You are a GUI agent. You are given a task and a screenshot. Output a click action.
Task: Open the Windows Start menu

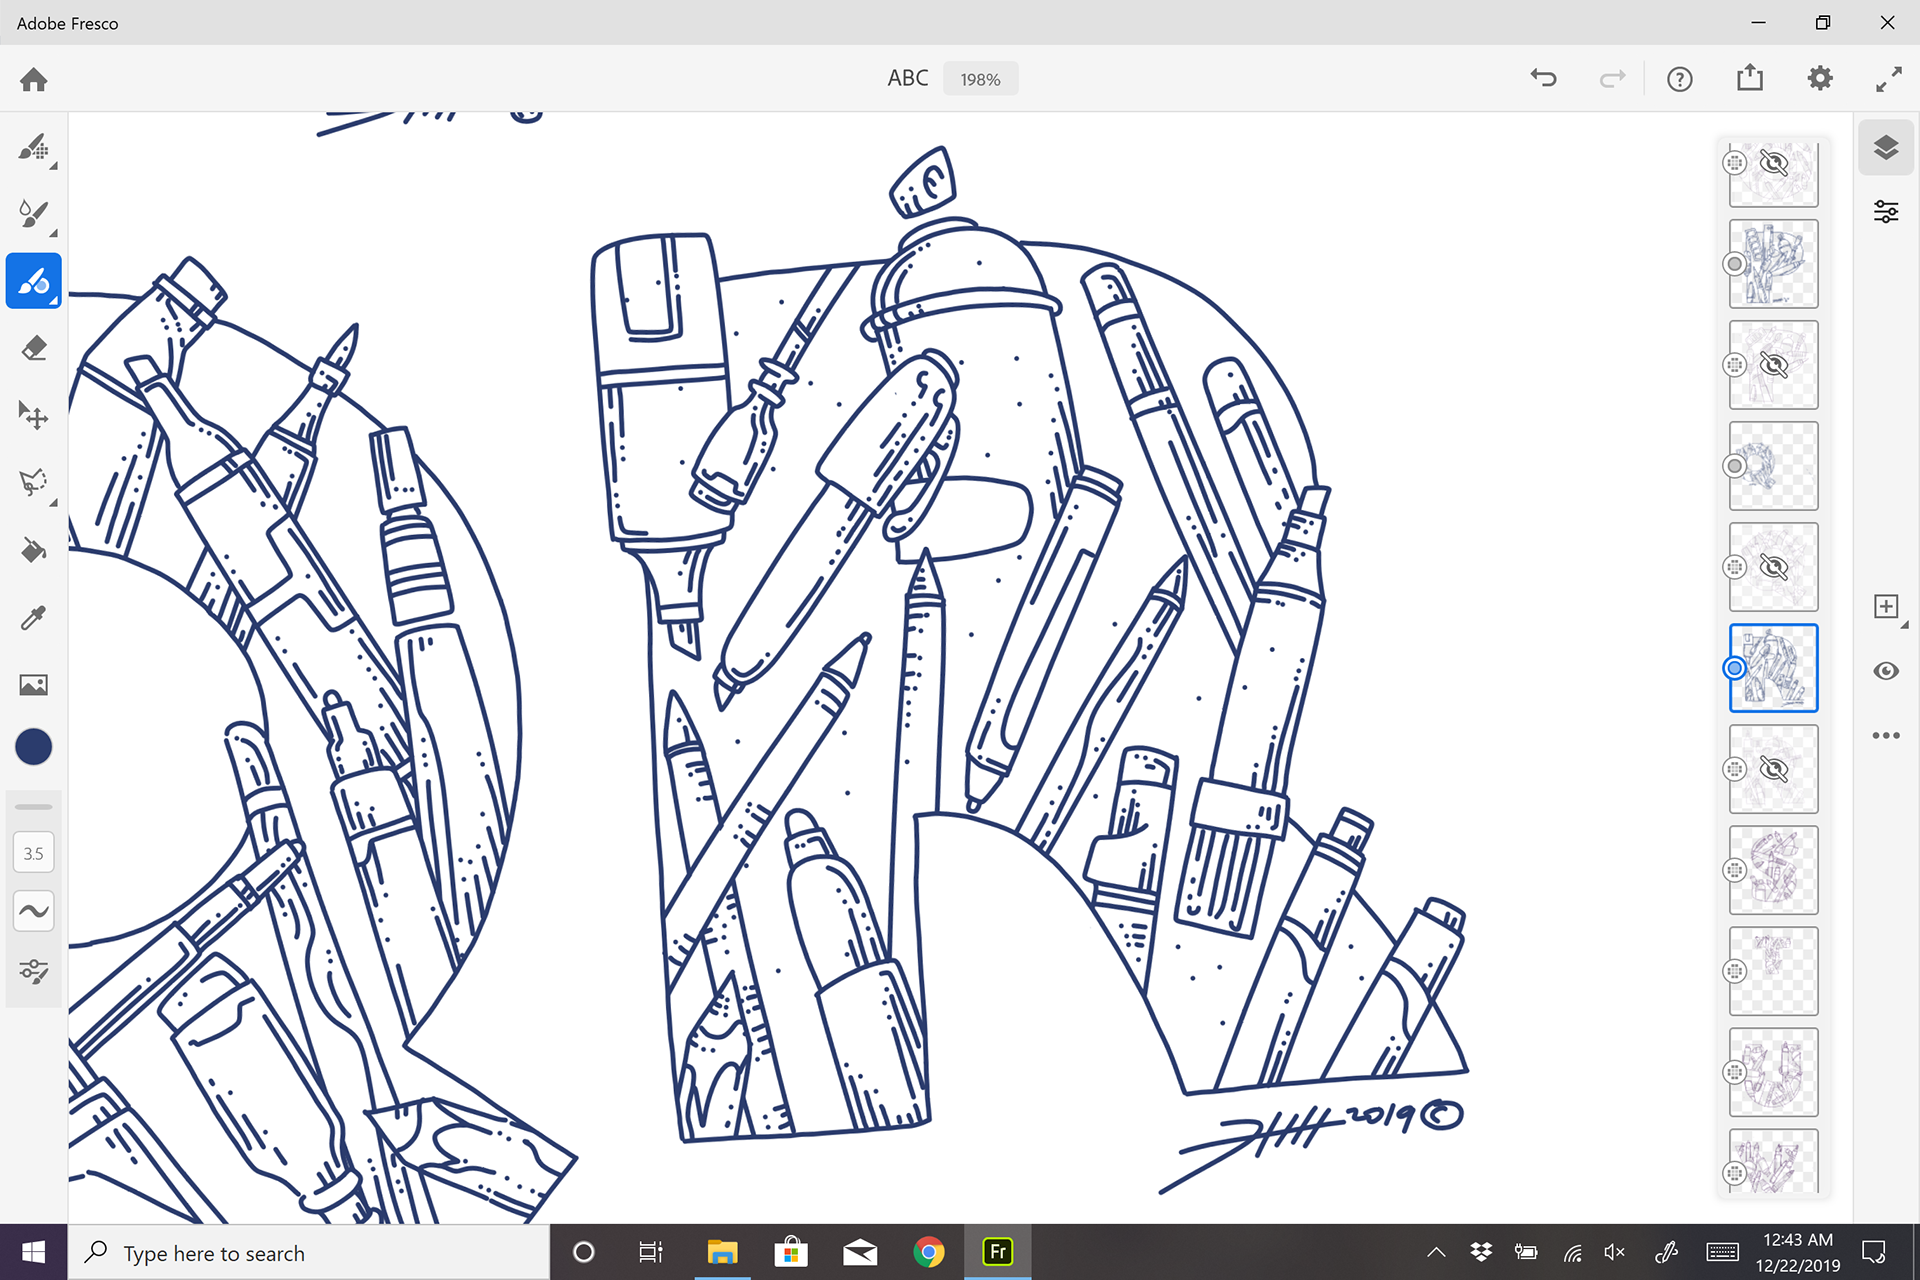(33, 1252)
